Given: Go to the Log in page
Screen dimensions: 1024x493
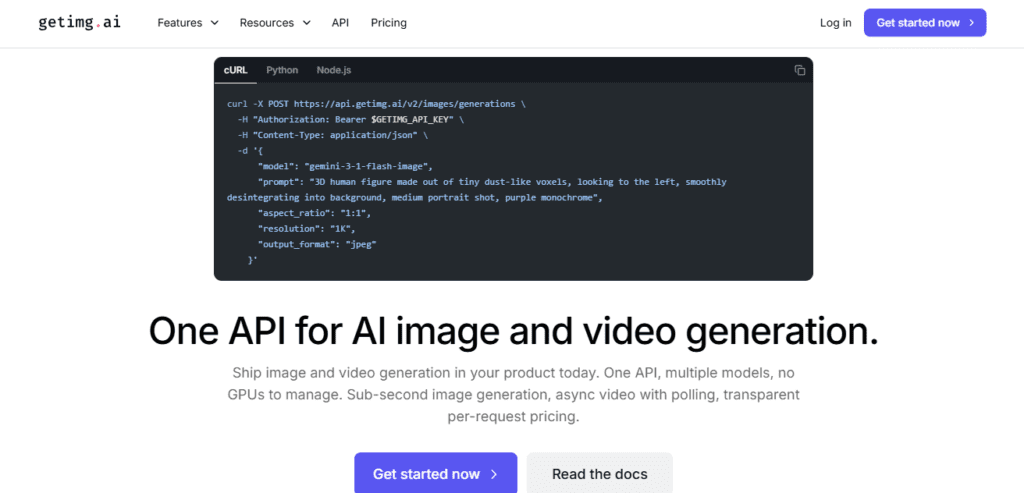Looking at the screenshot, I should pyautogui.click(x=835, y=23).
